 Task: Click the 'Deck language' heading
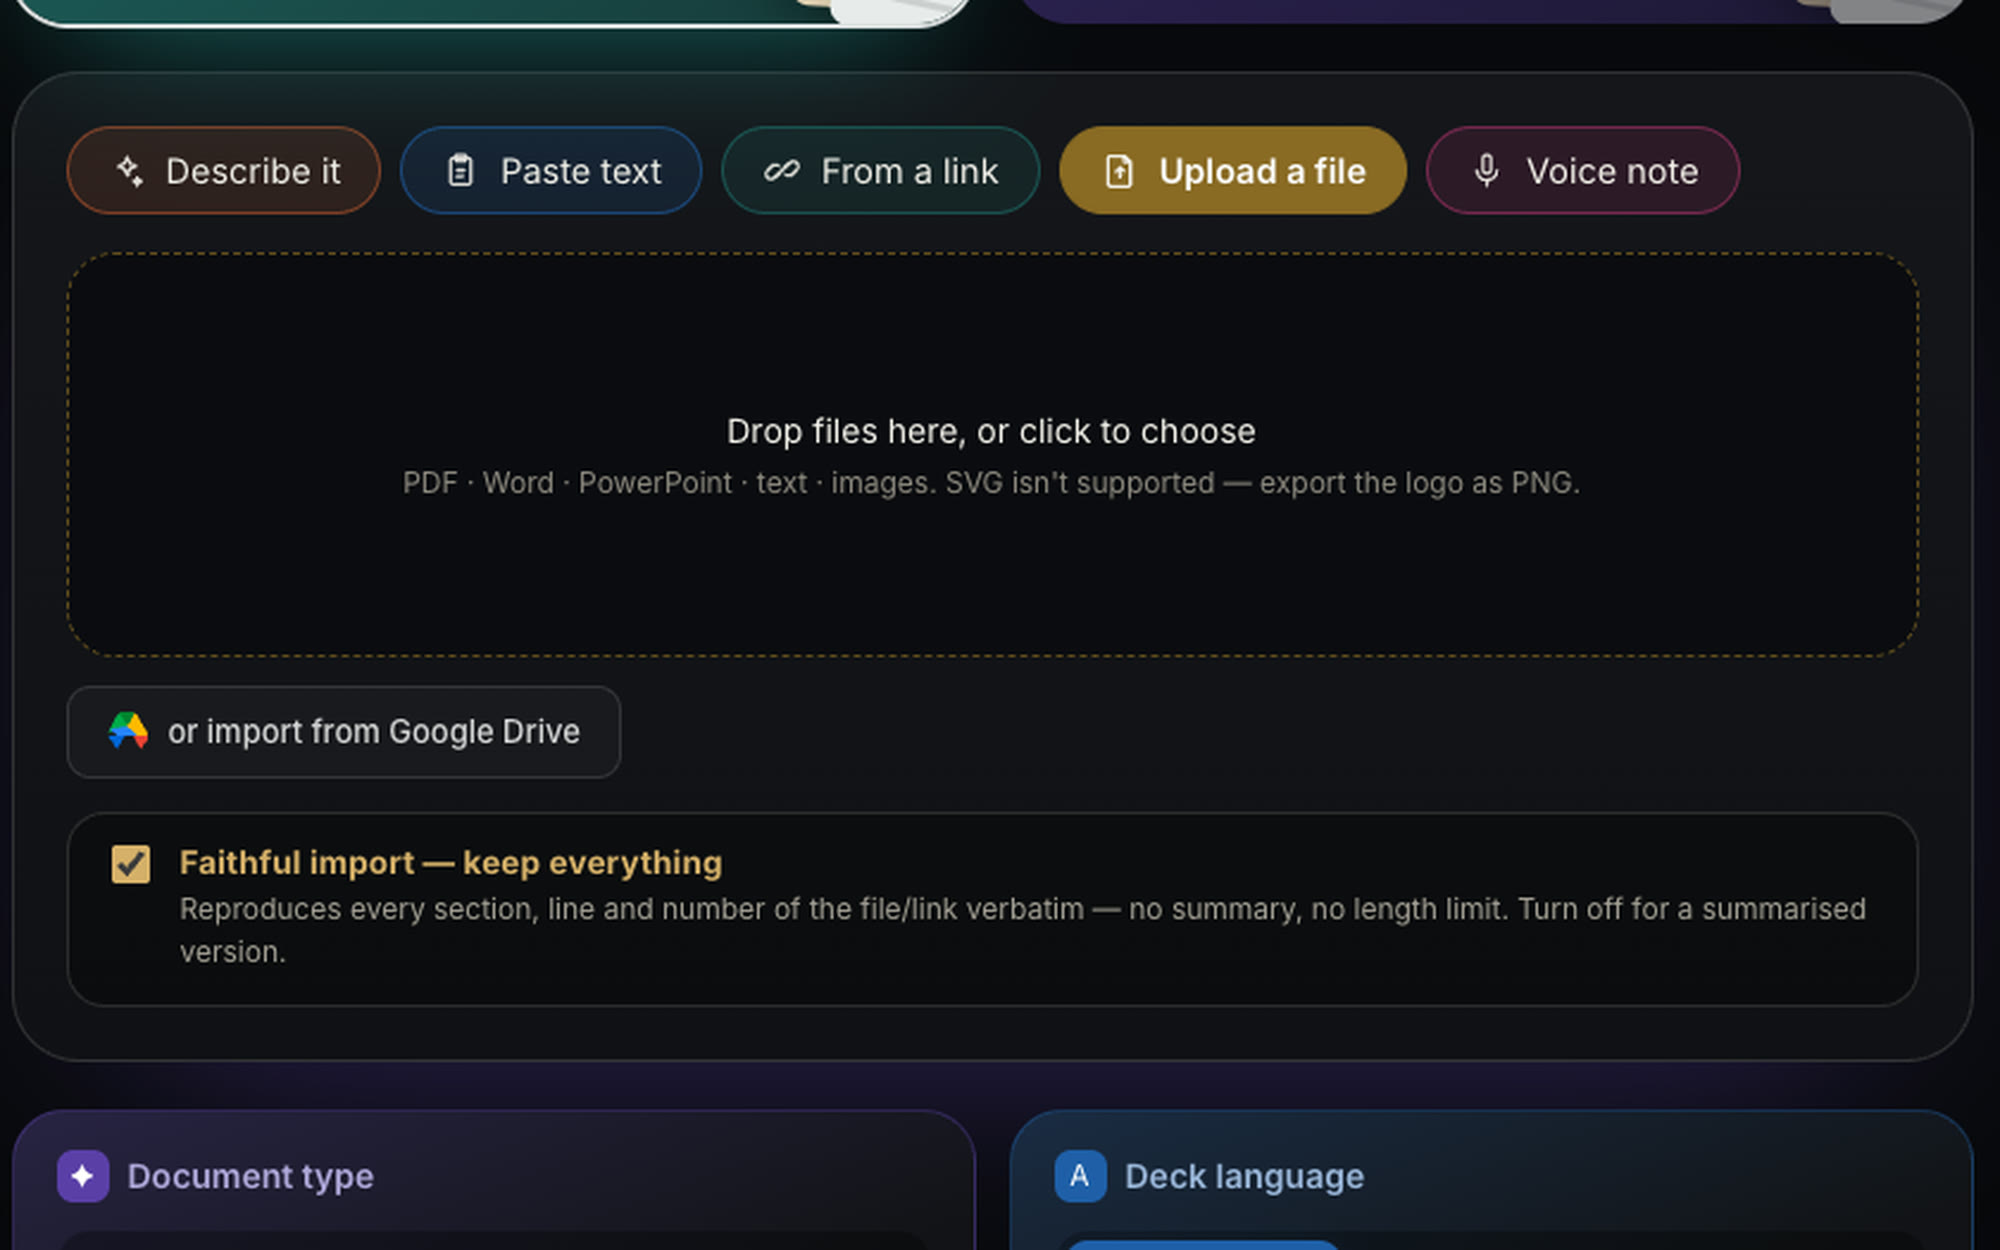(x=1244, y=1176)
